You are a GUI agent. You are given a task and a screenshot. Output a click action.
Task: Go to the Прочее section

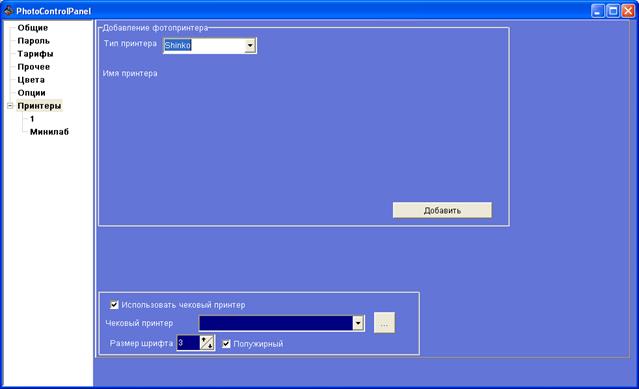pyautogui.click(x=33, y=67)
